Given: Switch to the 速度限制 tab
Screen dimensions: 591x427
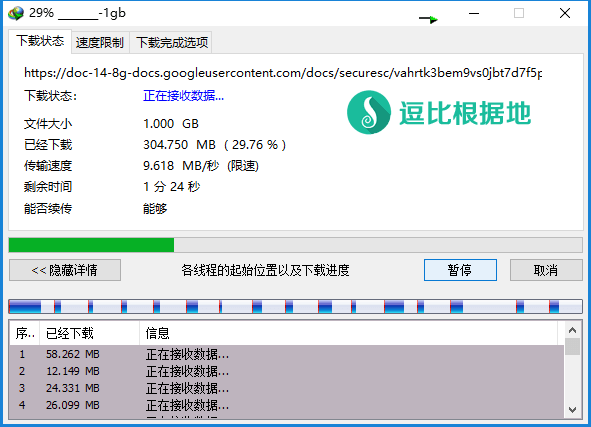Looking at the screenshot, I should [x=100, y=42].
